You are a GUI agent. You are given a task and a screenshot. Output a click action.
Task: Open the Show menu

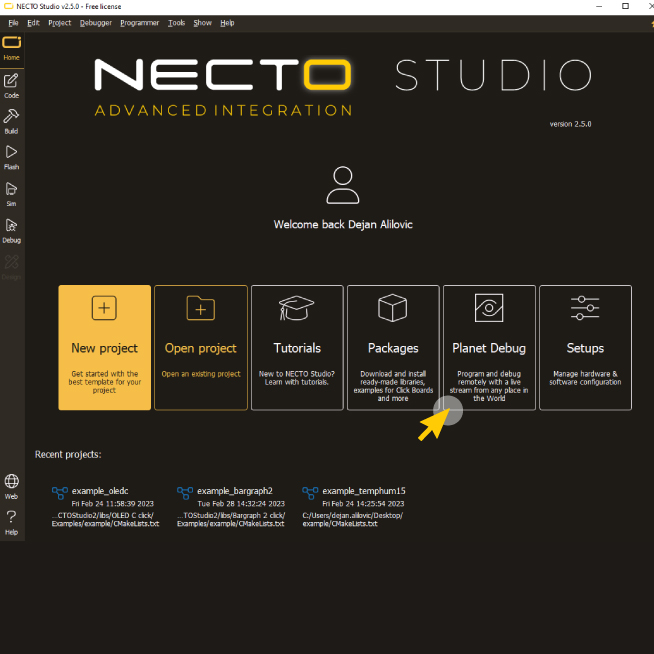203,23
